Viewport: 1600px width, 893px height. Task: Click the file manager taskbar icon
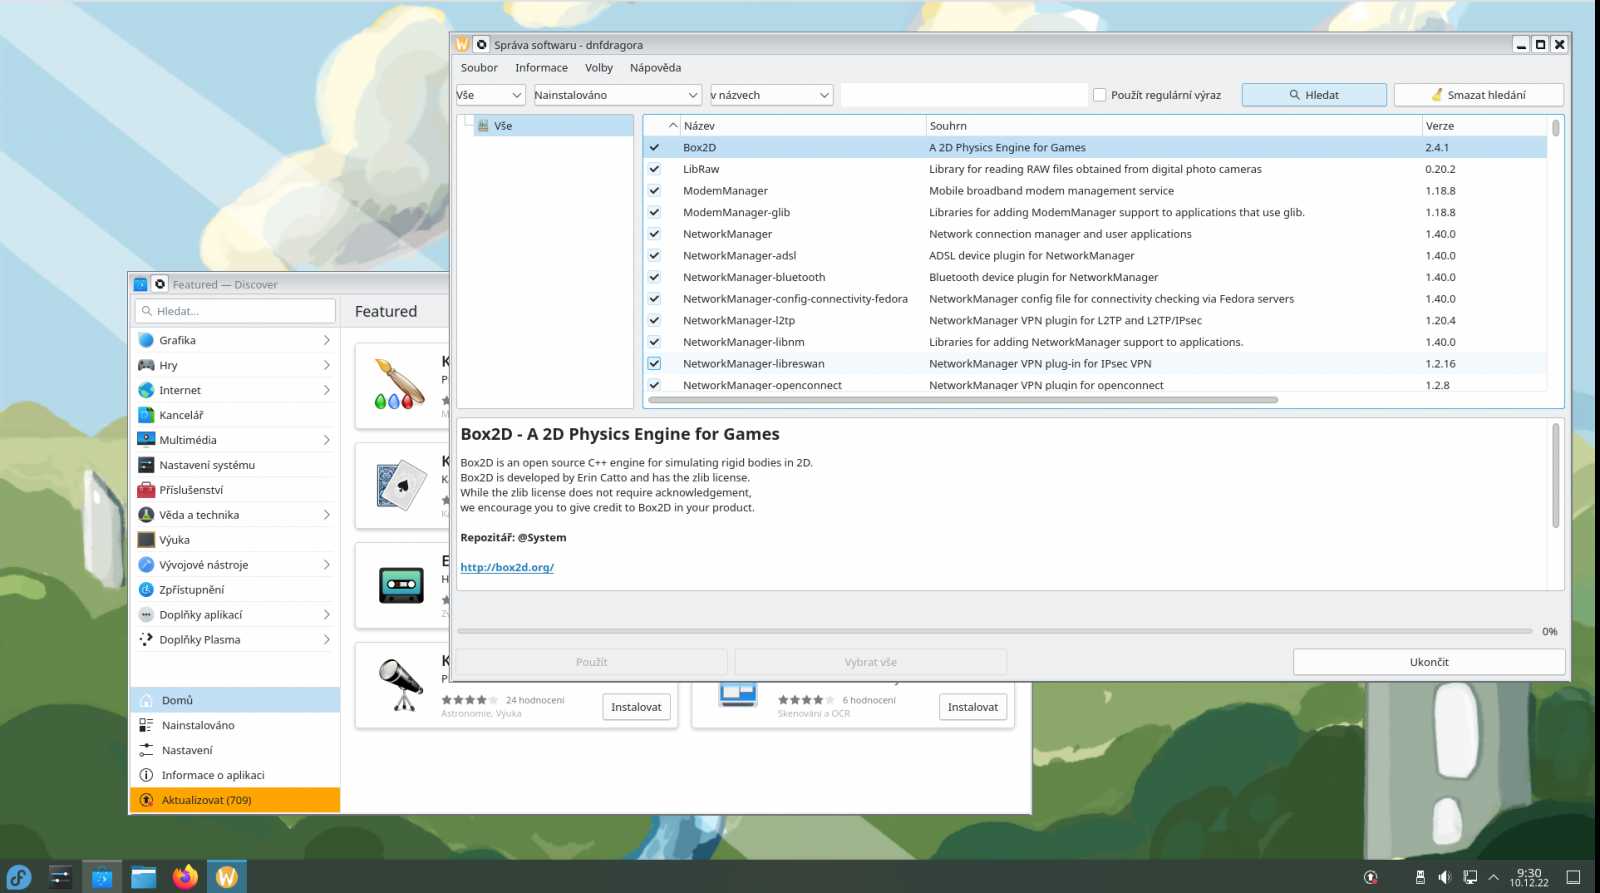[144, 877]
